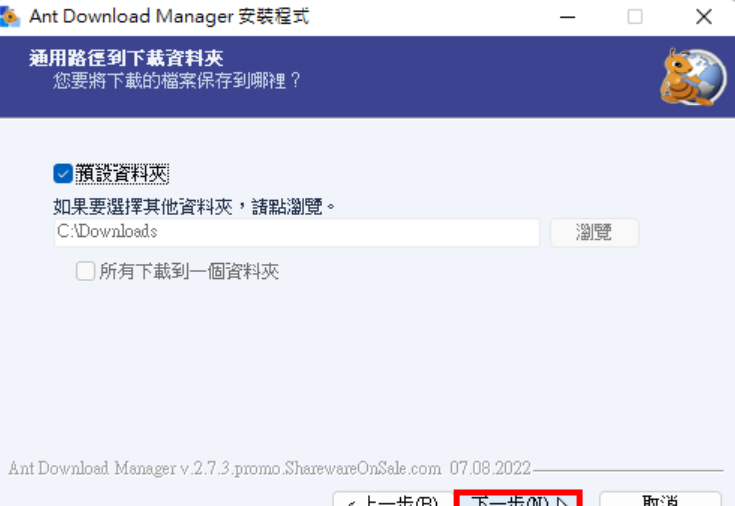Screen dimensions: 735x506
Task: Click the version promo text at bottom
Action: 270,468
